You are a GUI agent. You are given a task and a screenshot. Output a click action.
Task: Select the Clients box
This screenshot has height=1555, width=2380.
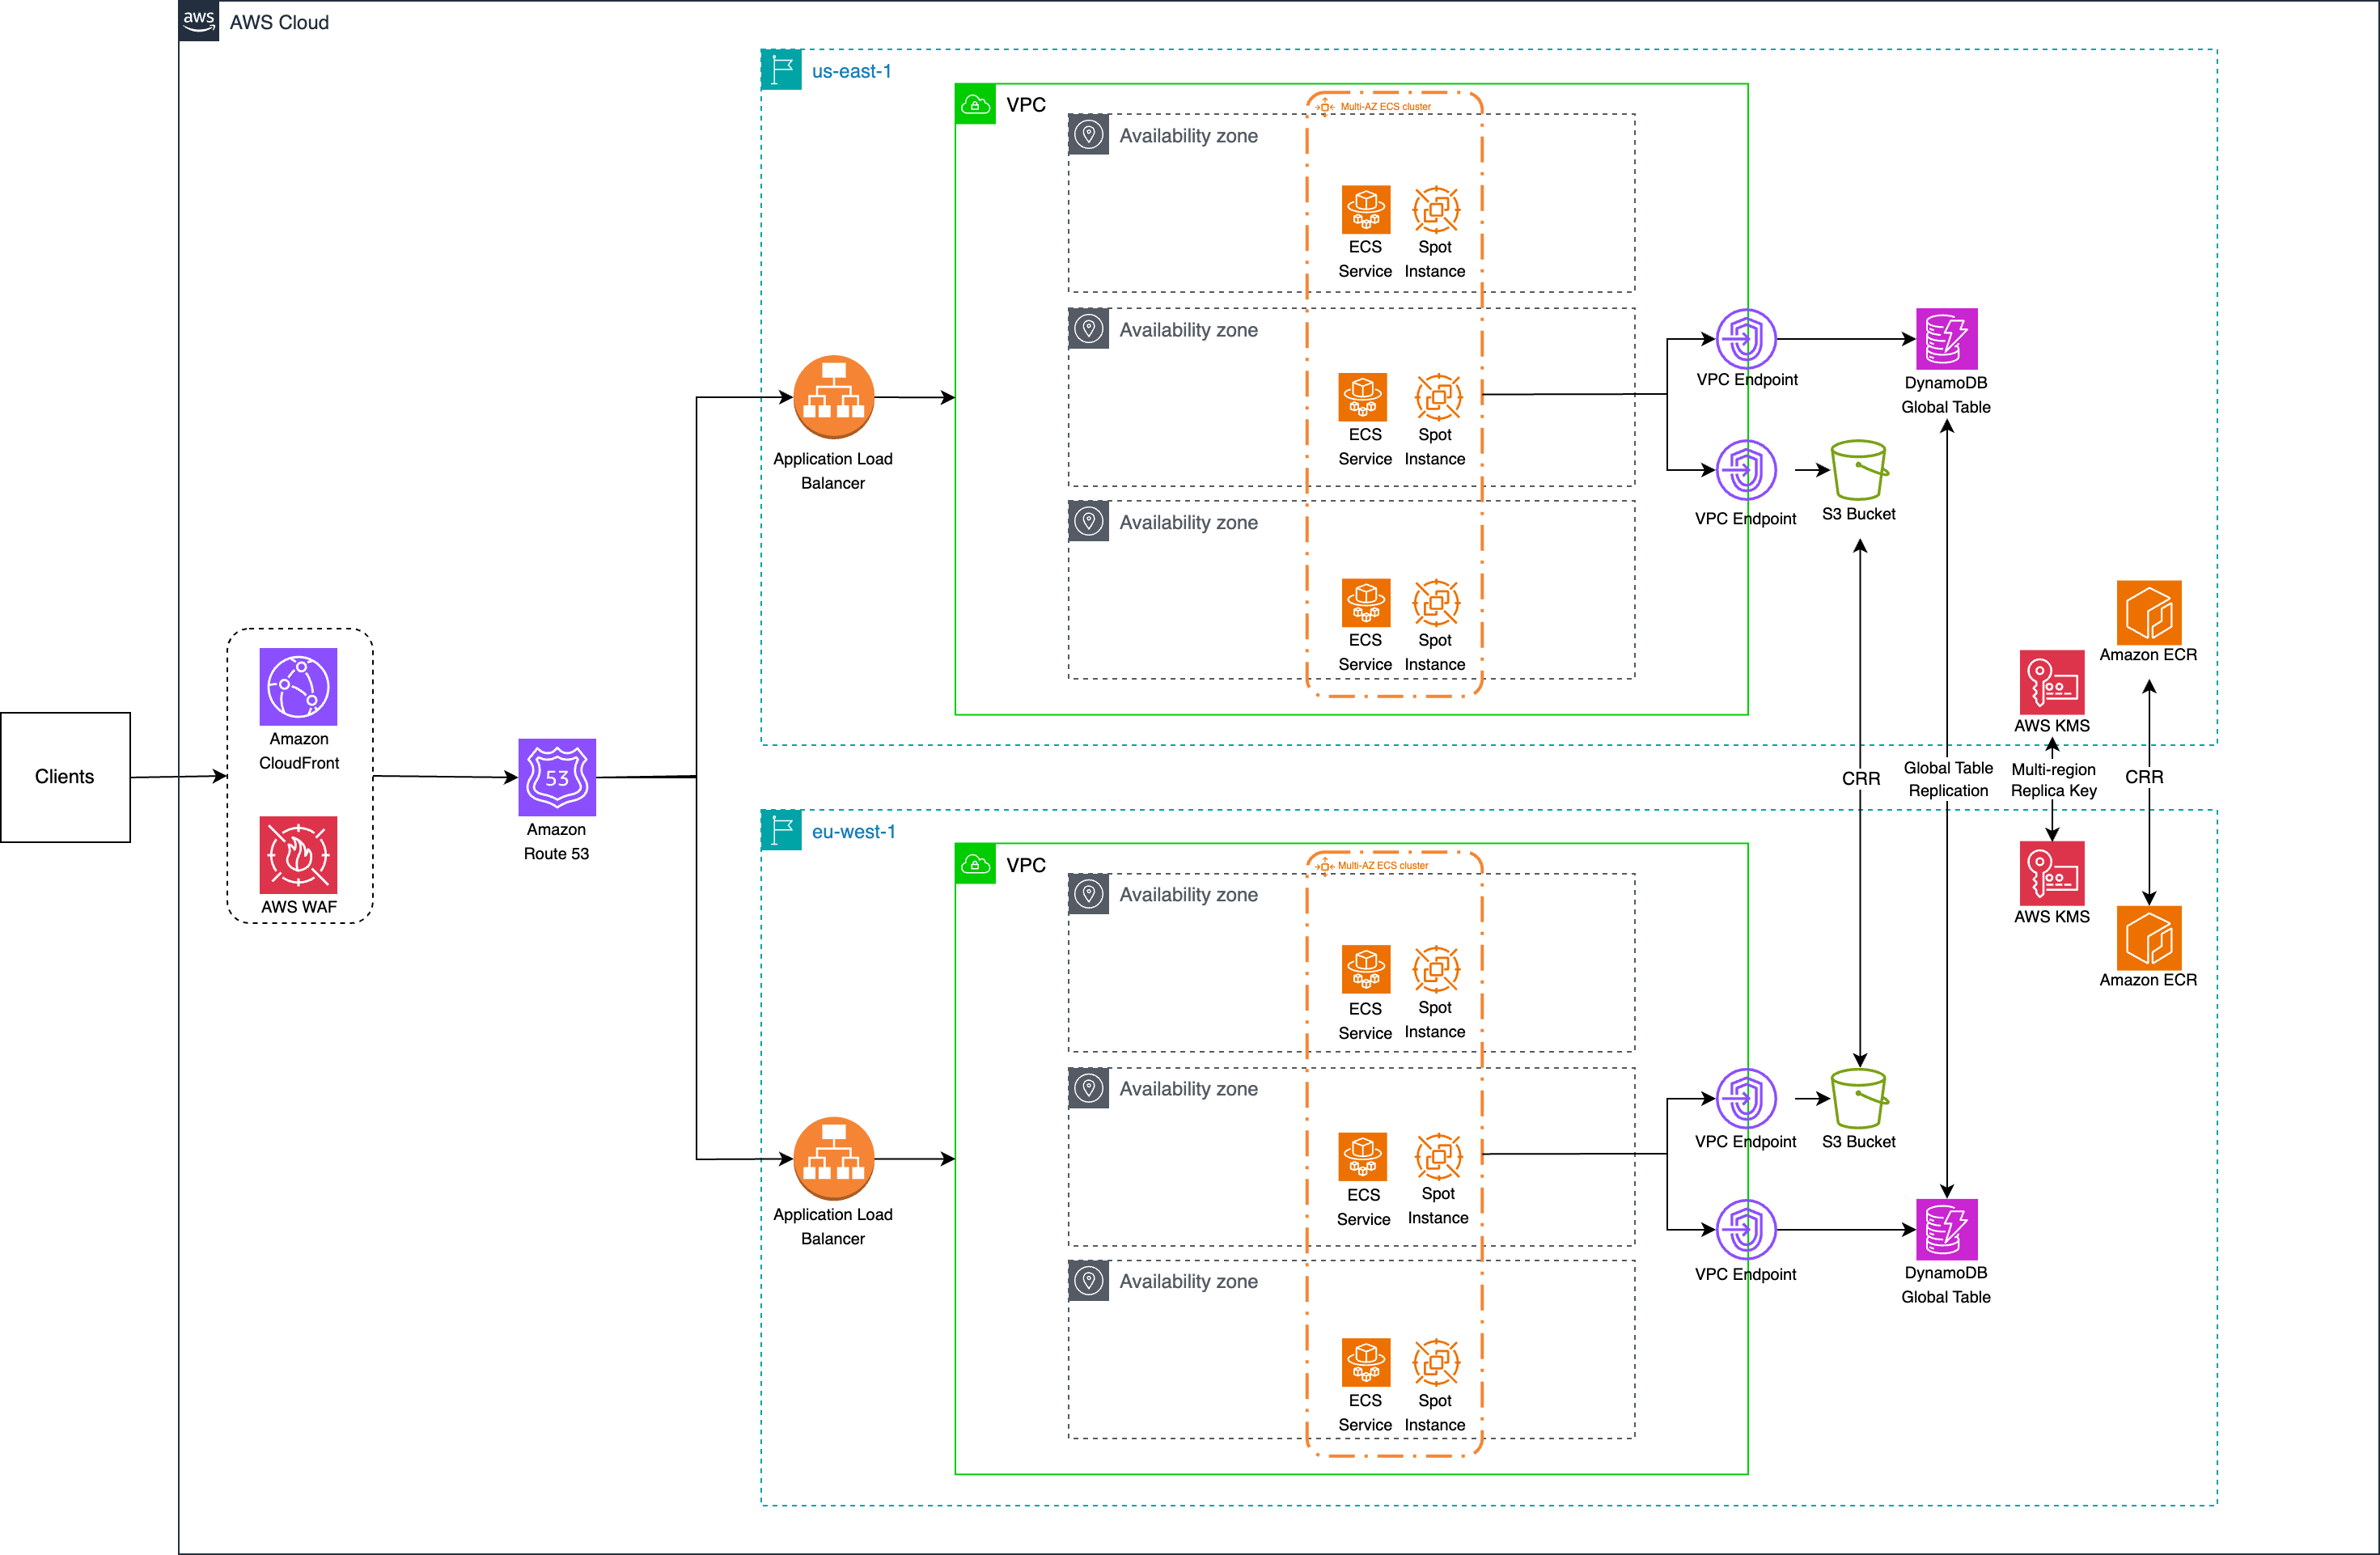(x=65, y=777)
